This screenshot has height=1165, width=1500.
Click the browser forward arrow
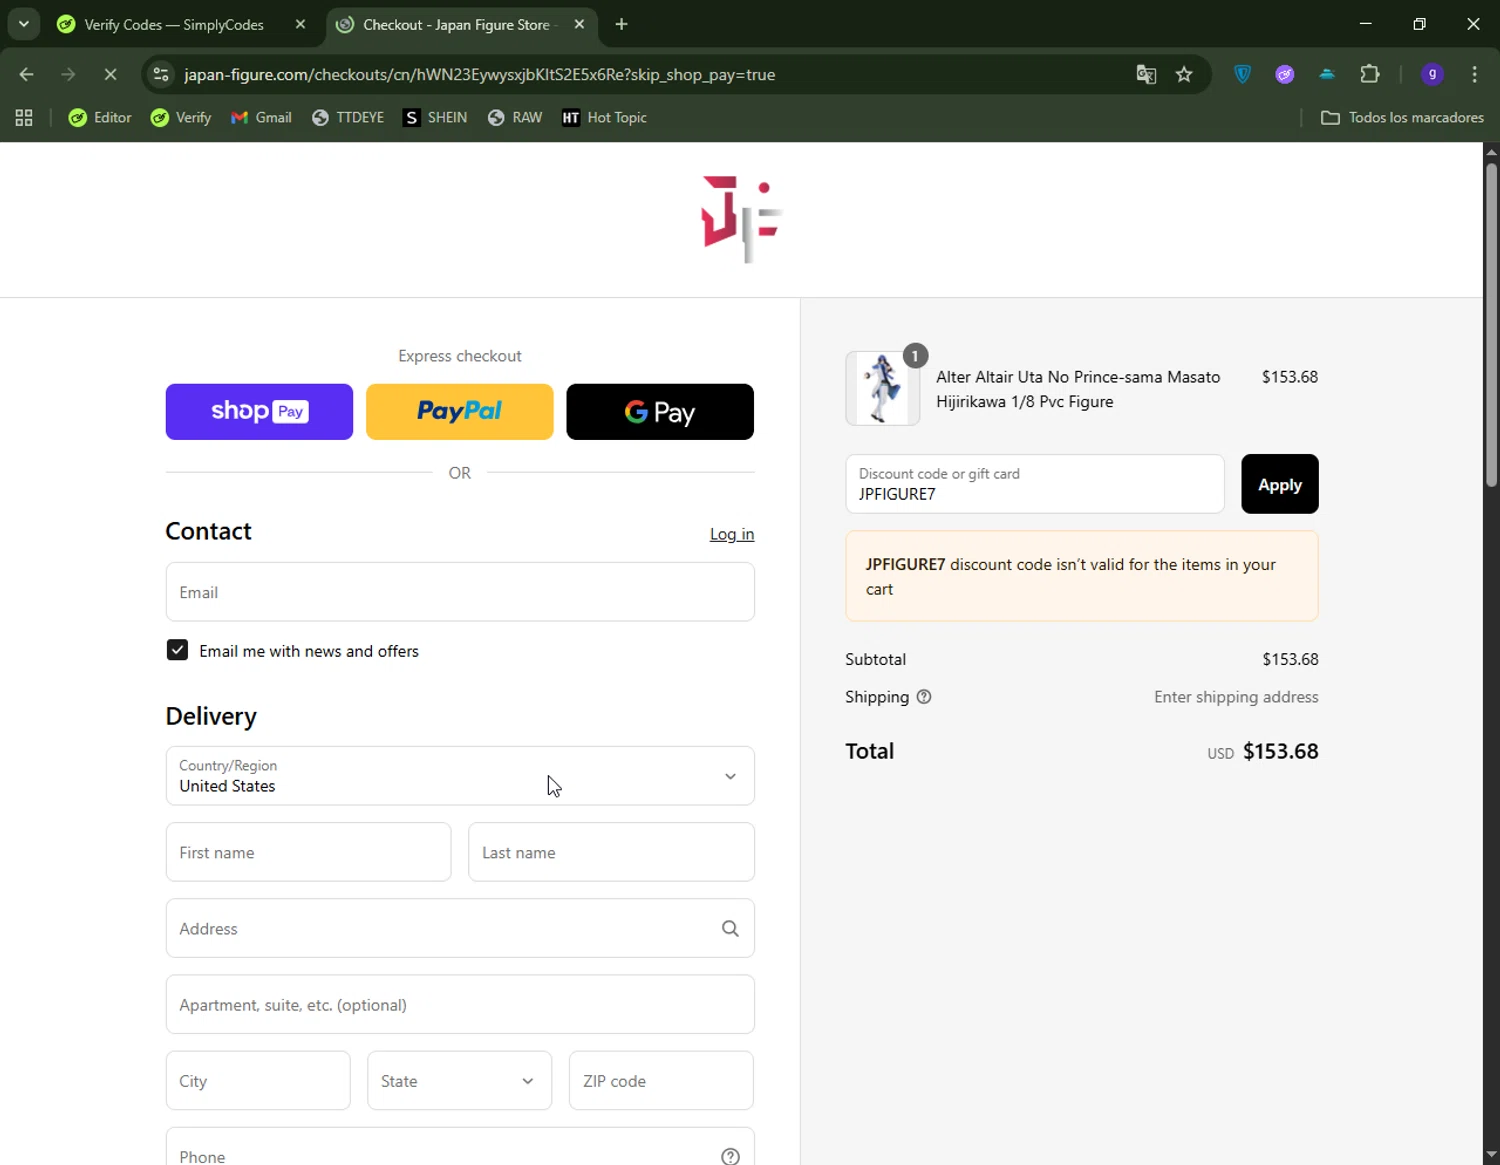click(68, 74)
